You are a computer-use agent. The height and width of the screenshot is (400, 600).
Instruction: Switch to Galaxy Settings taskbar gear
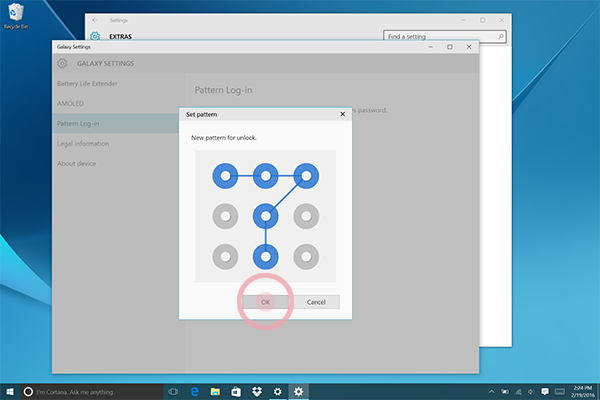click(x=298, y=392)
